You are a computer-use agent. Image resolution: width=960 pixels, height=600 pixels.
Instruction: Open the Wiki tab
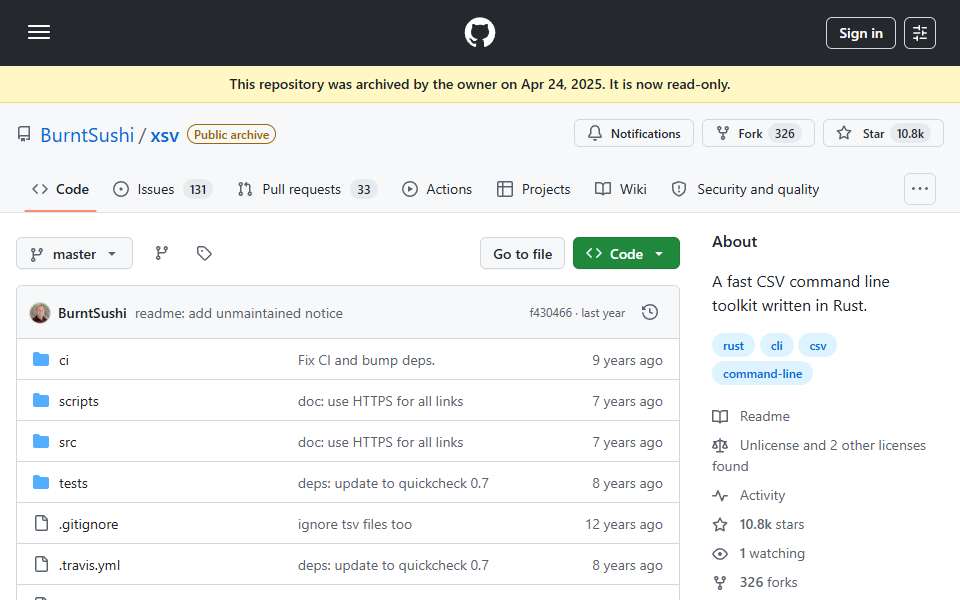(x=620, y=189)
